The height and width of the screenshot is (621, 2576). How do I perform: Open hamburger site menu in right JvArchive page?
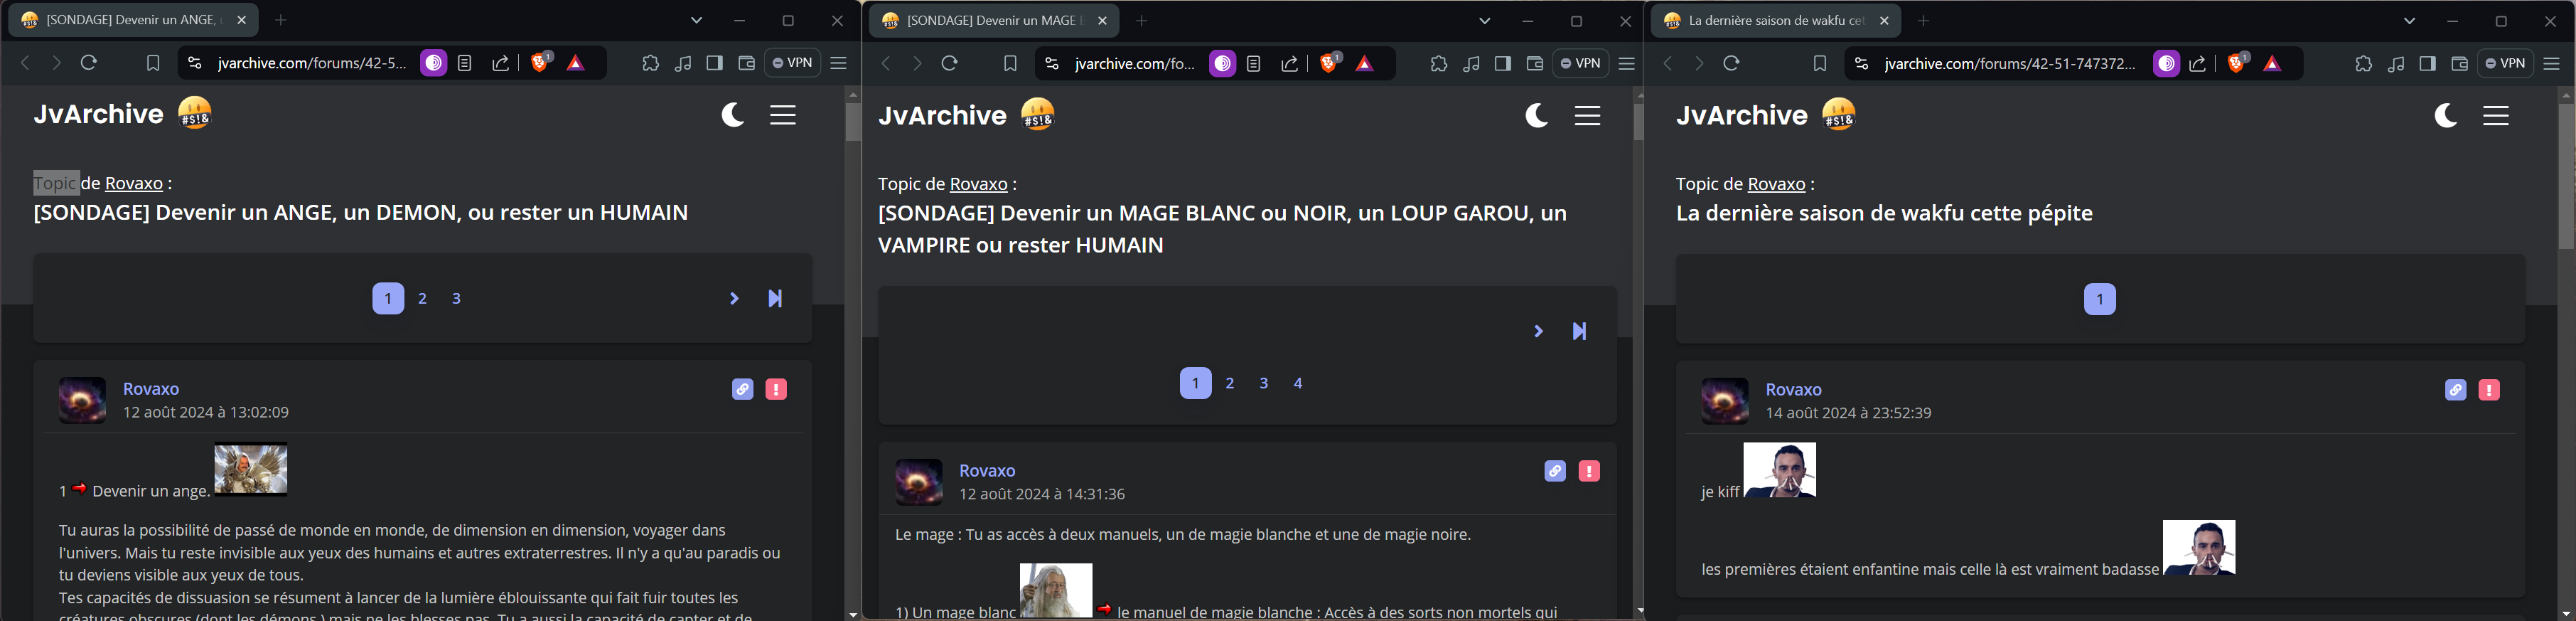[2496, 116]
